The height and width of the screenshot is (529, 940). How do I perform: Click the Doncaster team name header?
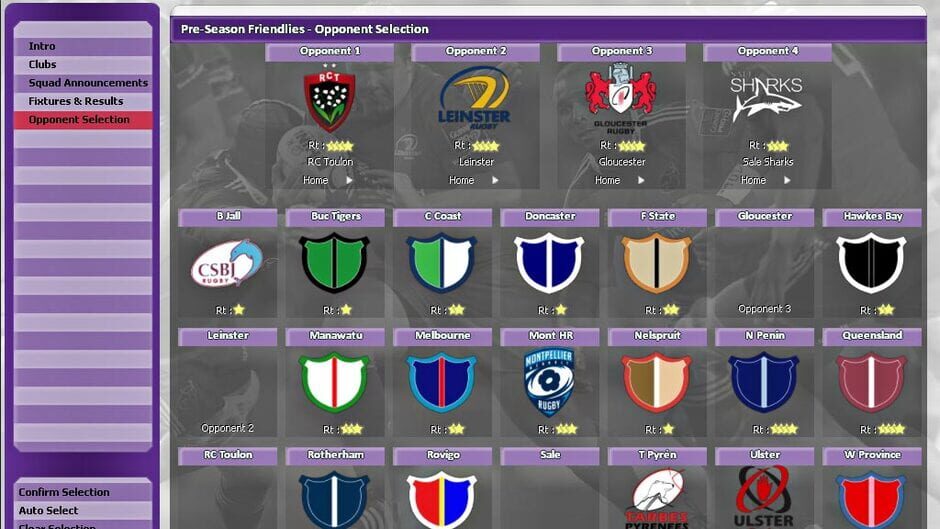tap(550, 216)
